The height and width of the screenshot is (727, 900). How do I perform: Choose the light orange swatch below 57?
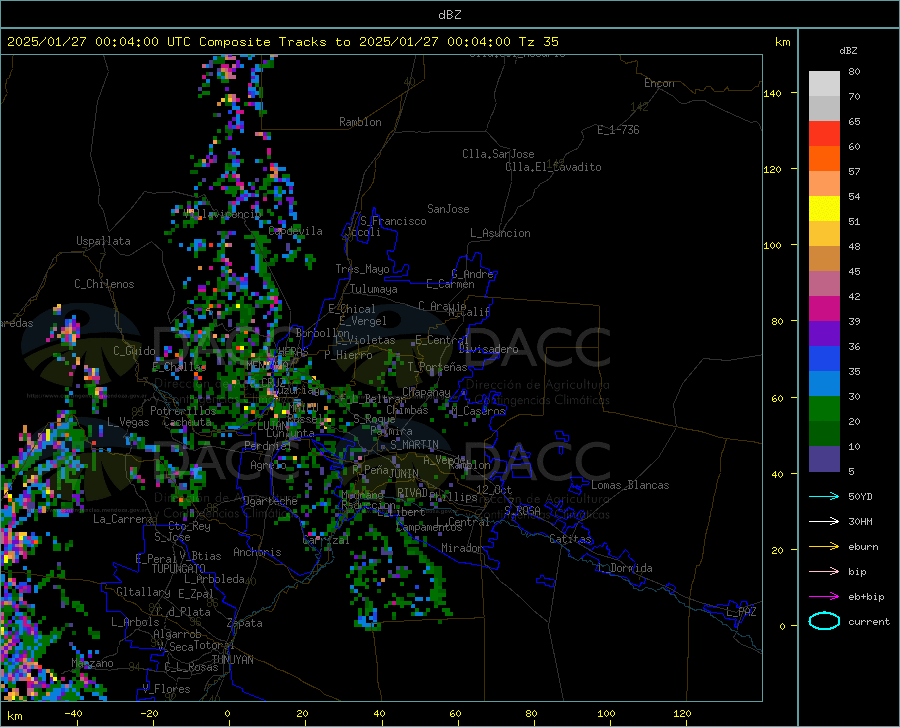pos(824,184)
